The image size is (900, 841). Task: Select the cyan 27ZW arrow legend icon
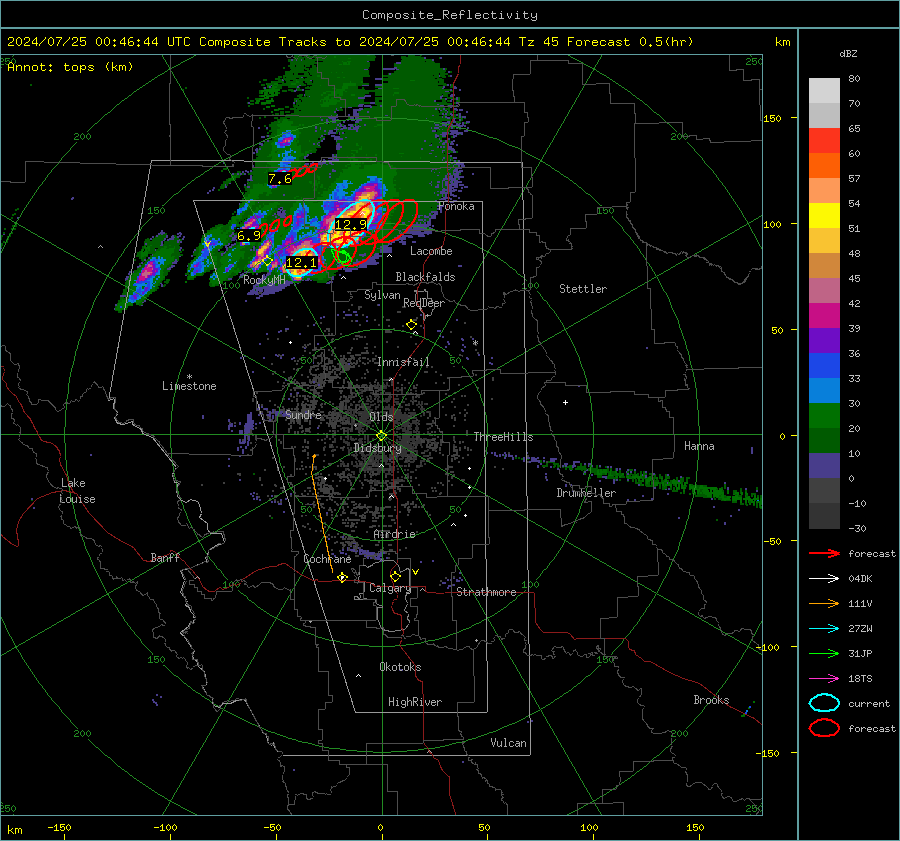tap(824, 629)
